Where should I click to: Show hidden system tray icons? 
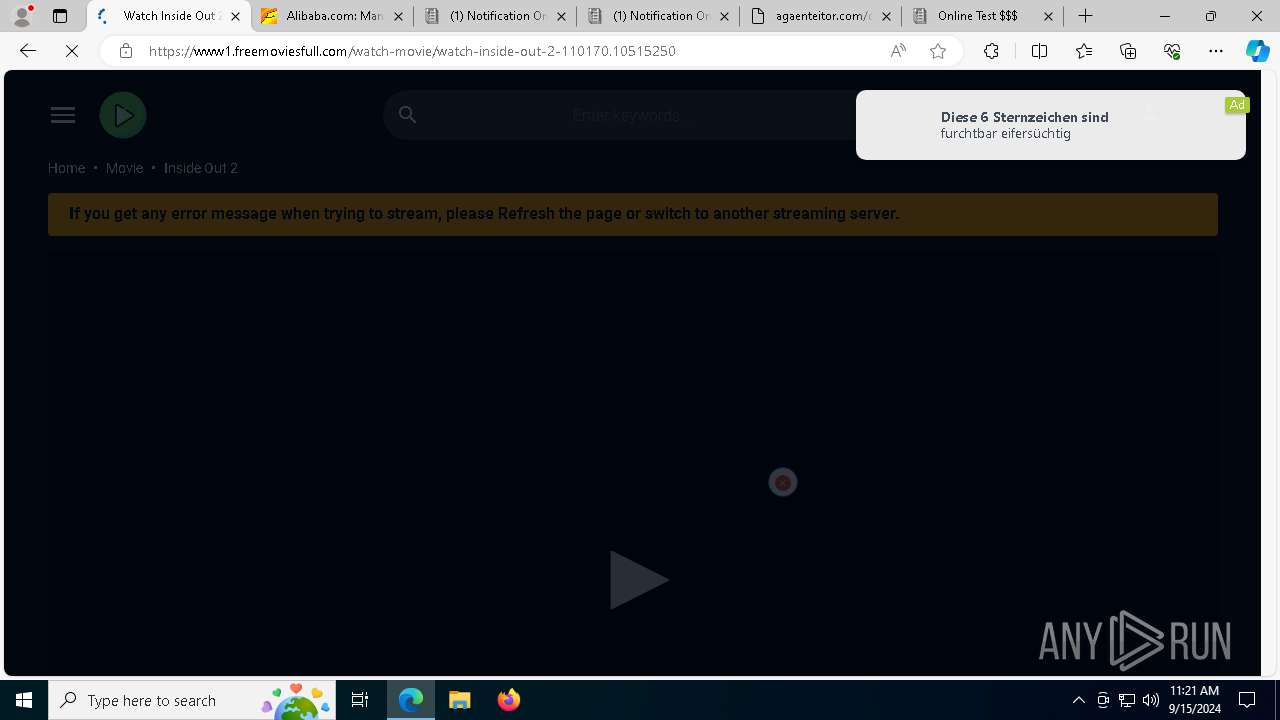click(1078, 700)
